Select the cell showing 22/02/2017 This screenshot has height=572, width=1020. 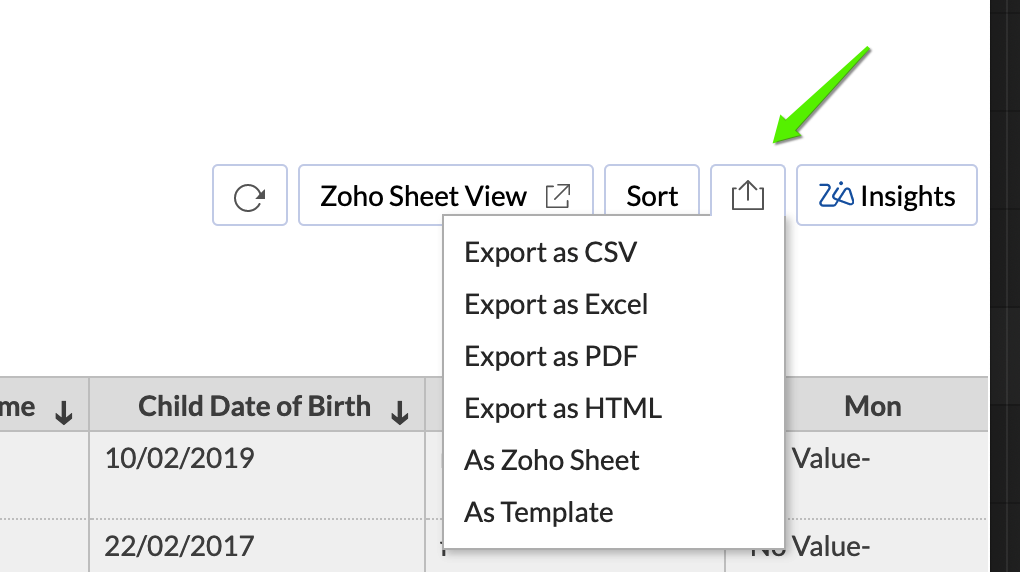tap(257, 545)
